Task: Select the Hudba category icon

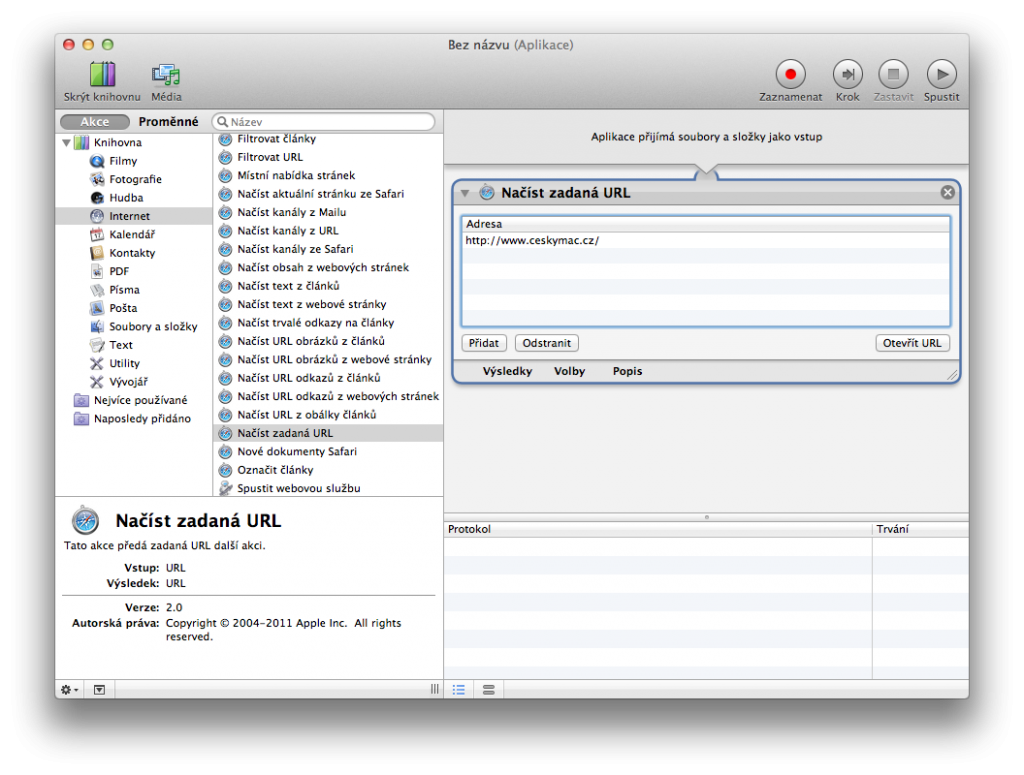Action: (x=97, y=198)
